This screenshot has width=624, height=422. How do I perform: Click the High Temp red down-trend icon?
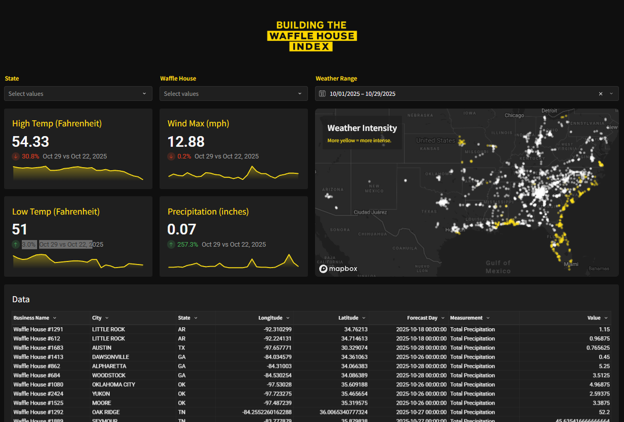[16, 157]
